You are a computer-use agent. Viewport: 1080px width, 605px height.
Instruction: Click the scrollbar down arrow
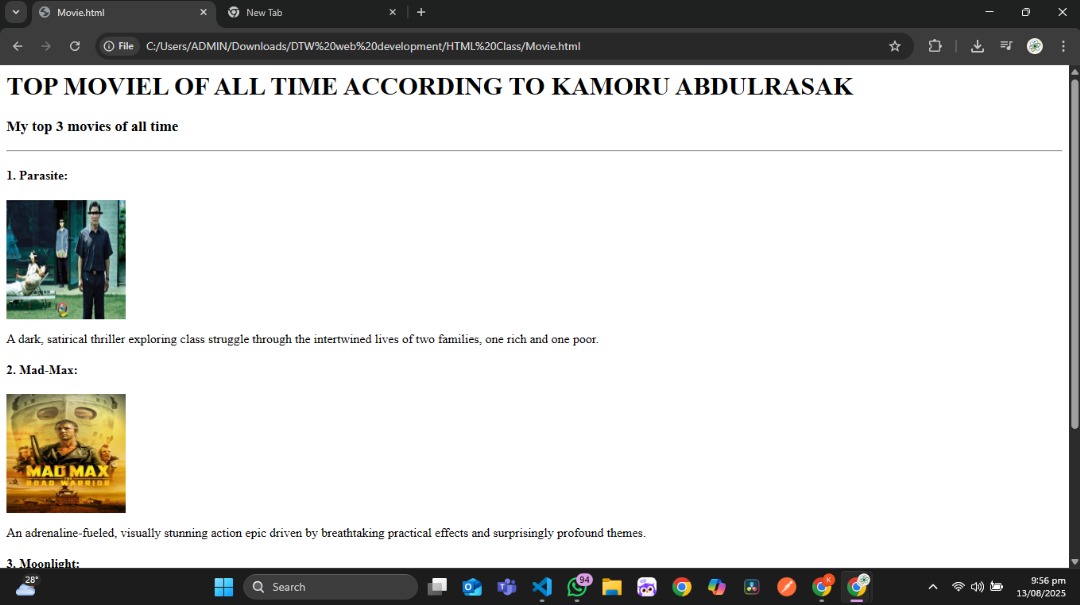coord(1074,562)
